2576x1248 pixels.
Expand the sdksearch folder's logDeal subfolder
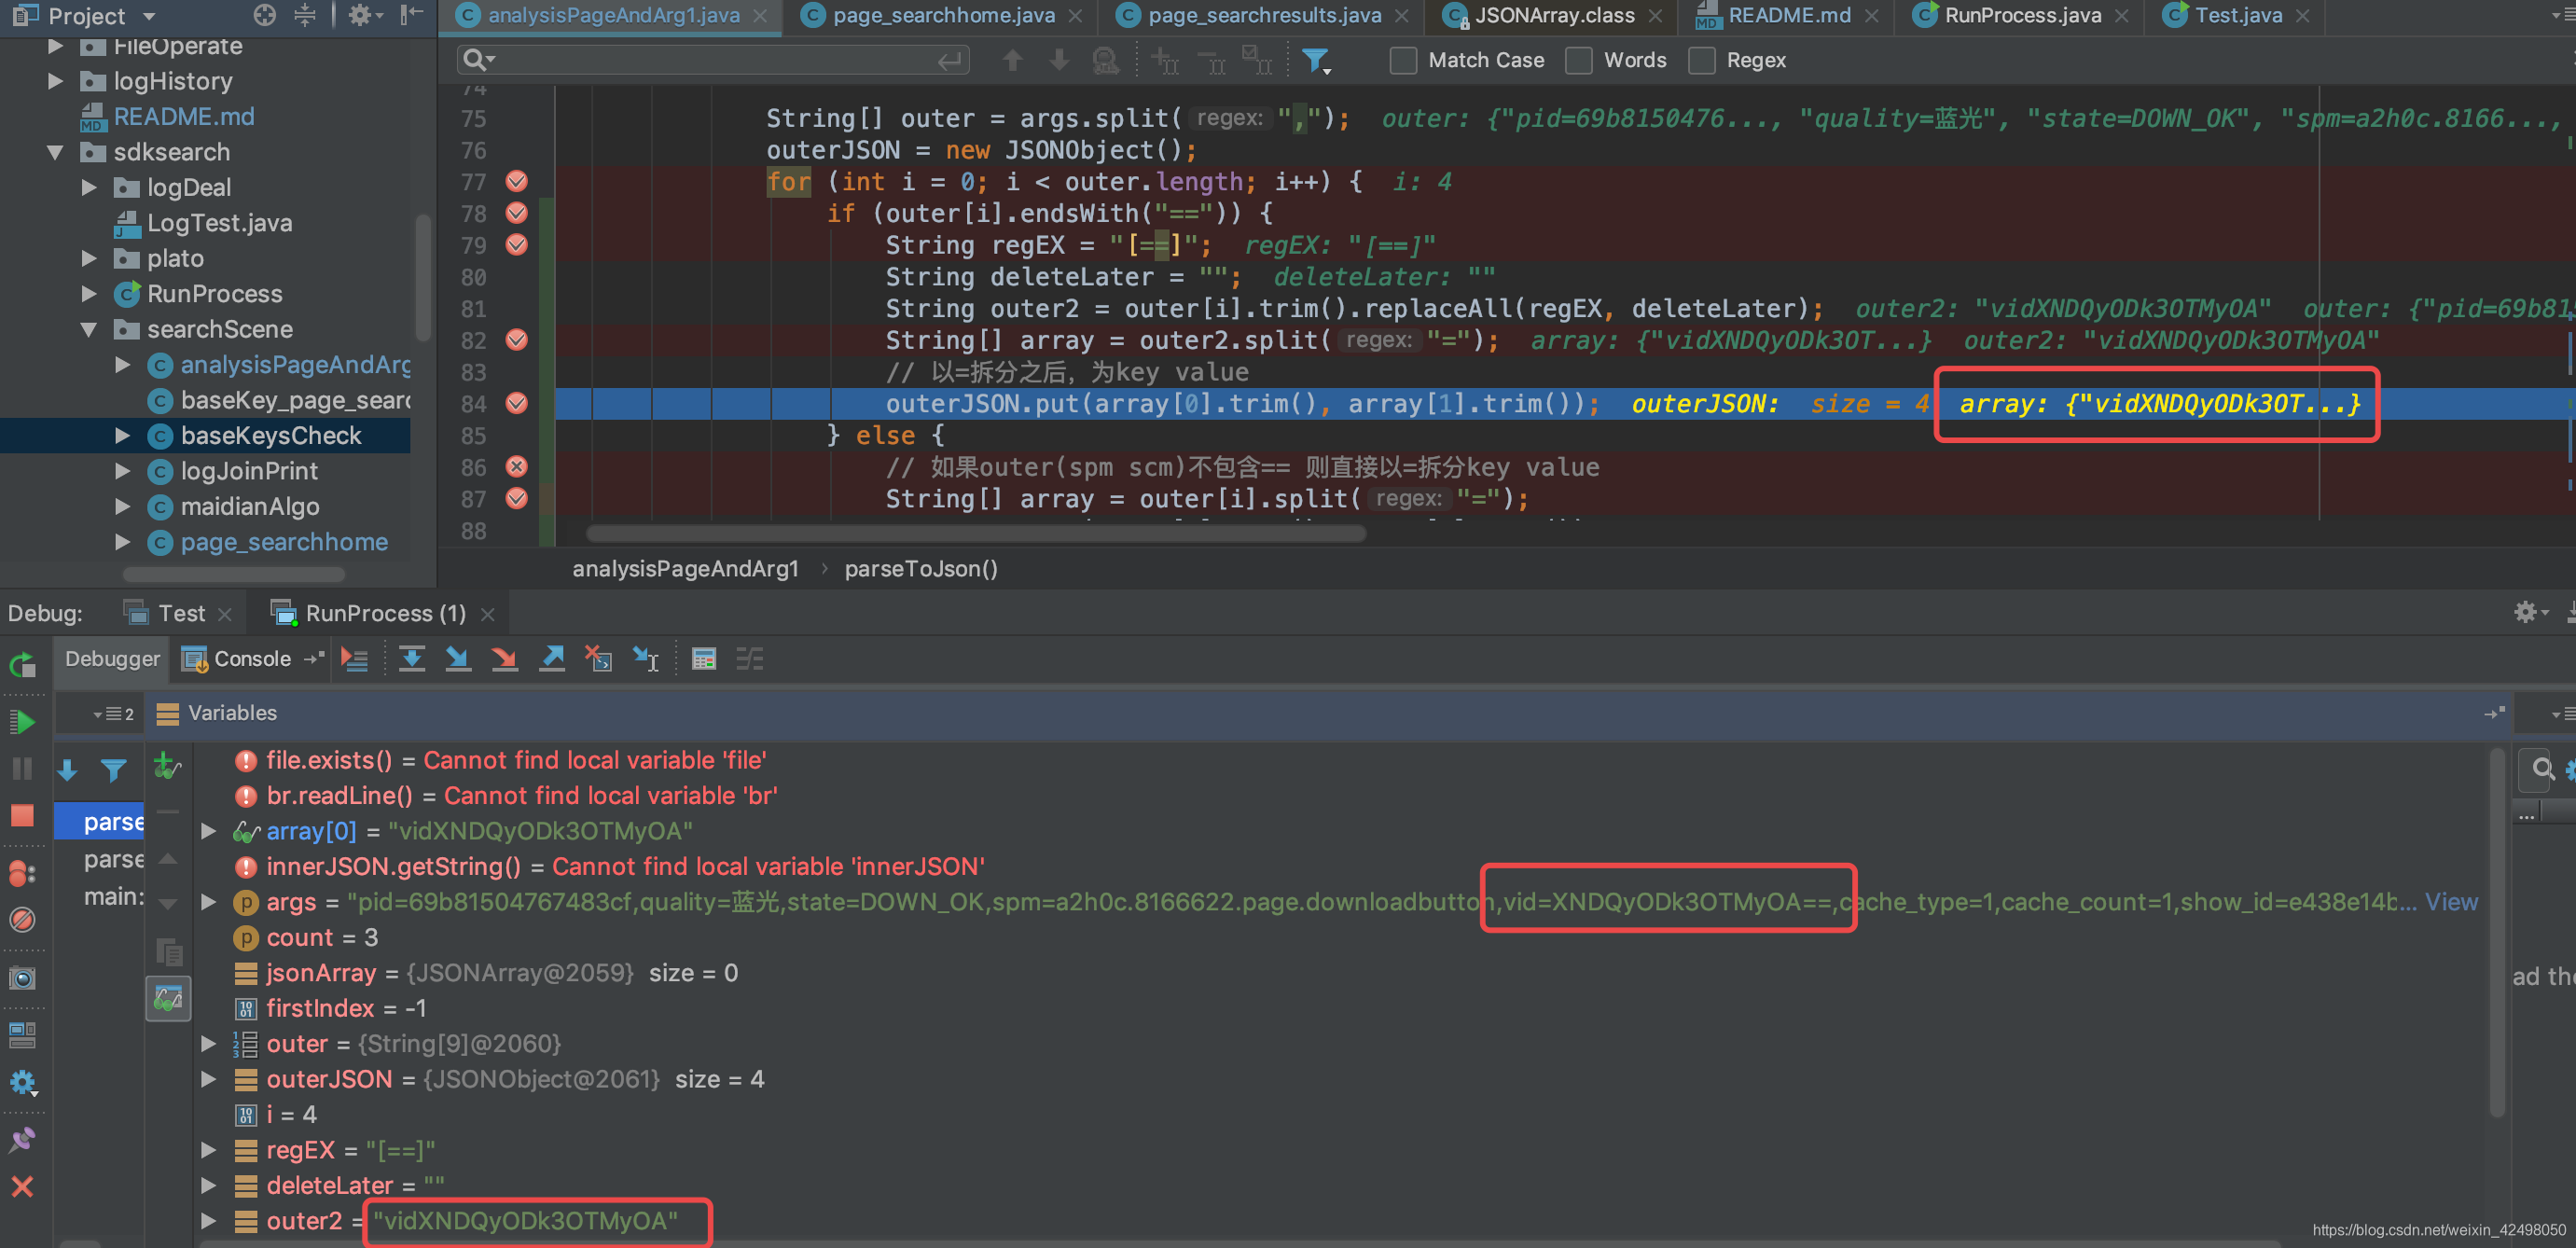click(89, 188)
